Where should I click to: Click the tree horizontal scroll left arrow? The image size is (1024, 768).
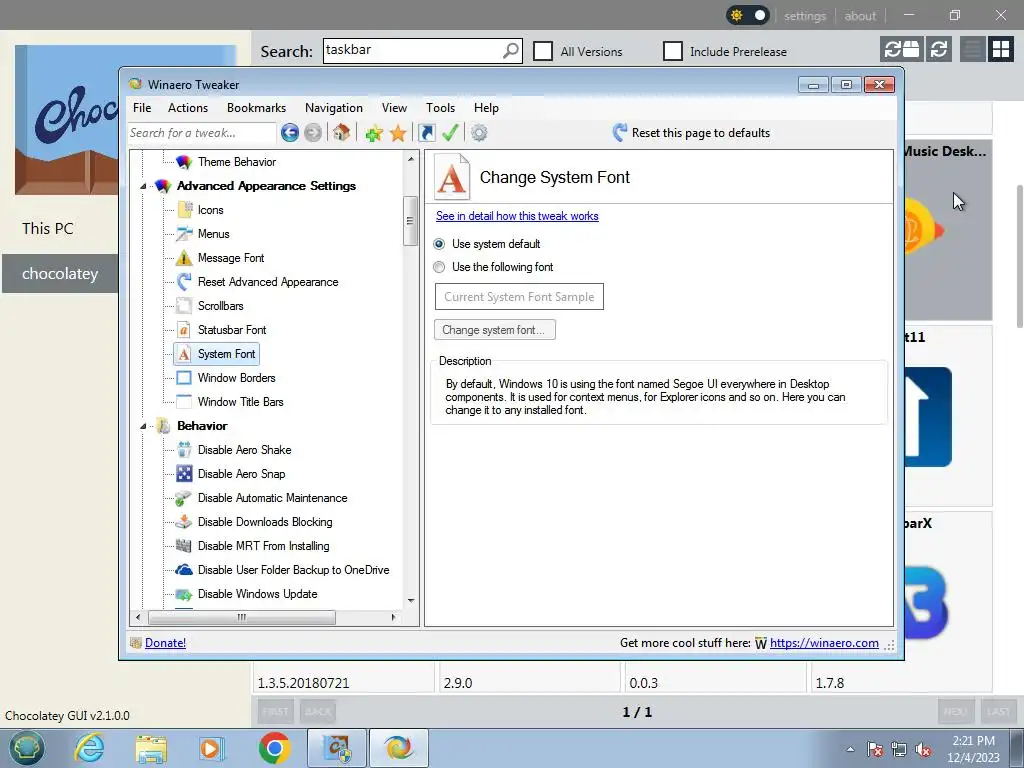[x=138, y=617]
